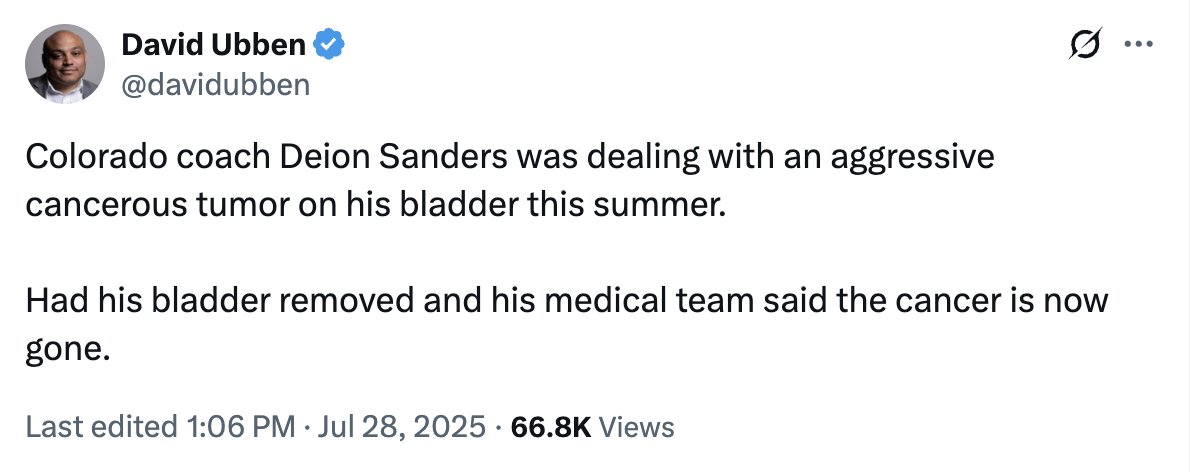Click the 66.8K view count

click(551, 427)
